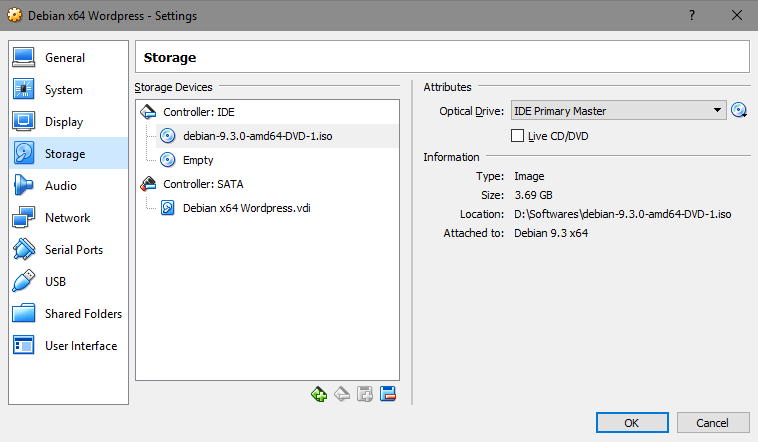Viewport: 758px width, 442px height.
Task: Confirm settings with OK button
Action: point(632,423)
